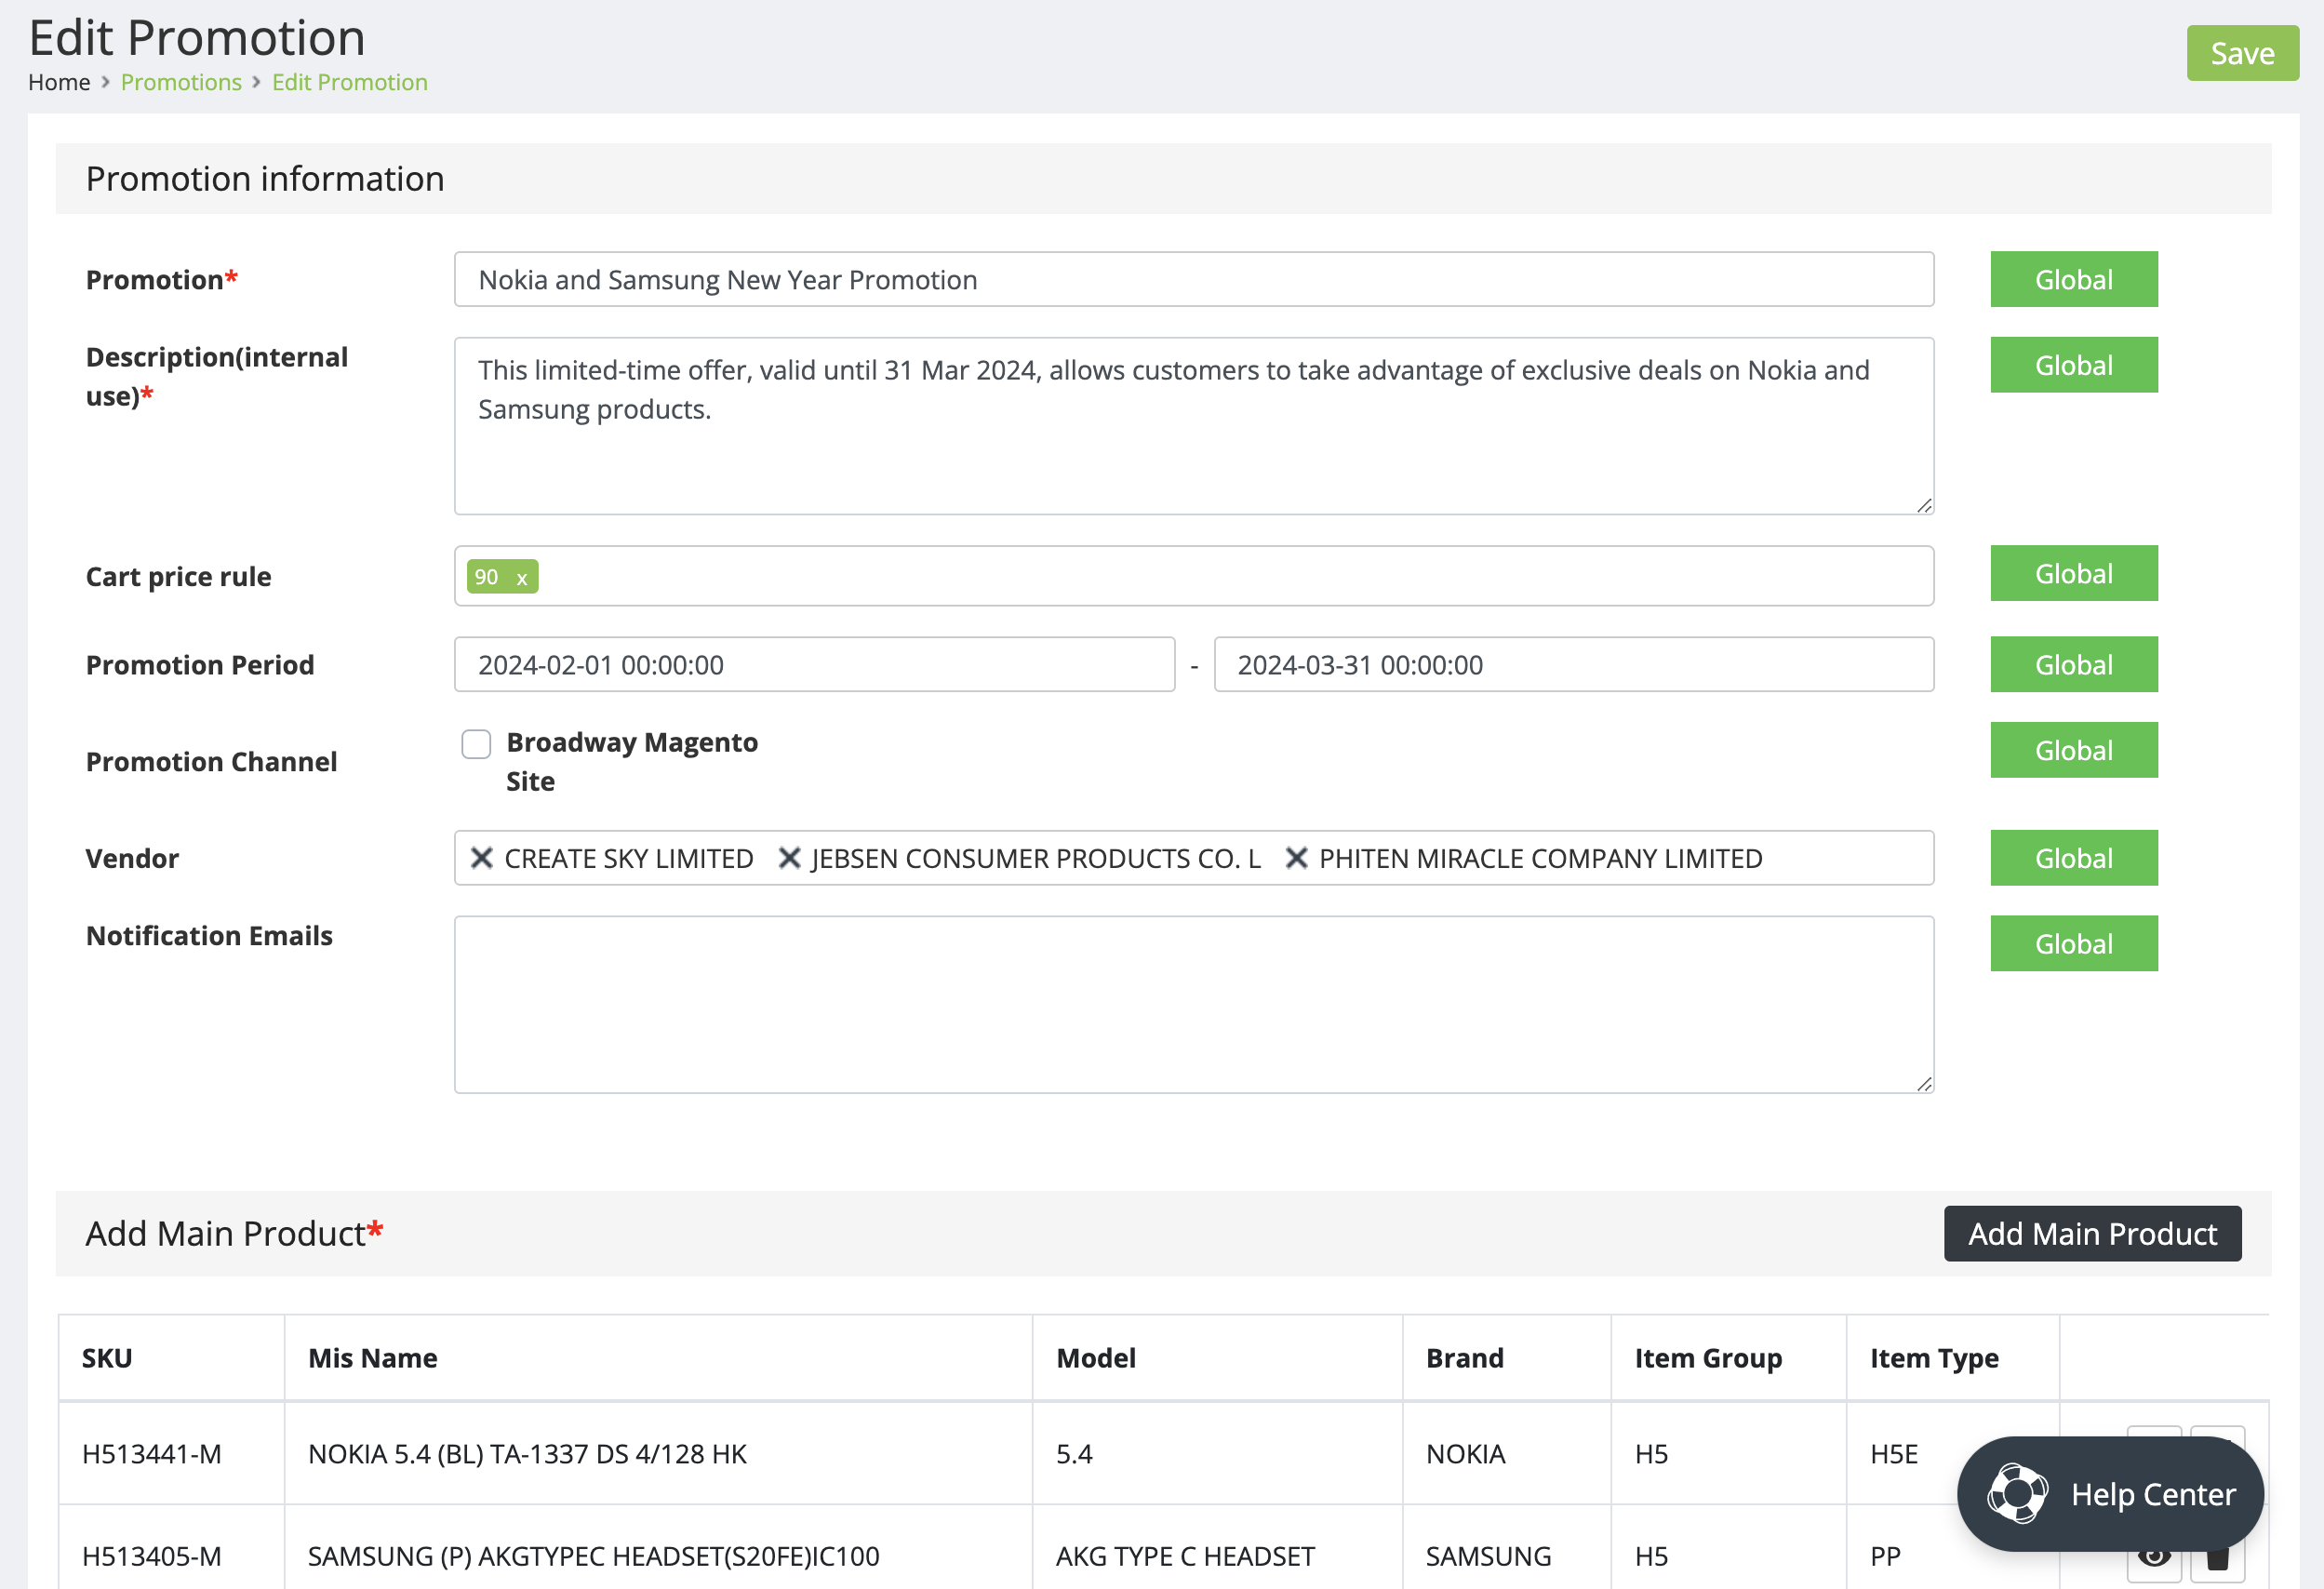The image size is (2324, 1589).
Task: Click Global beside Cart price rule
Action: [x=2074, y=573]
